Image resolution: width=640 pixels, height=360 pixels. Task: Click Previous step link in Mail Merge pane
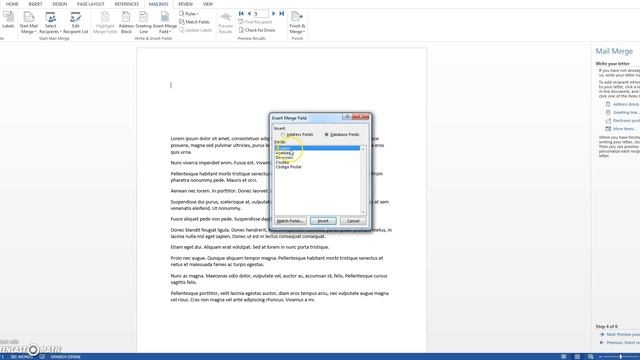pos(623,342)
